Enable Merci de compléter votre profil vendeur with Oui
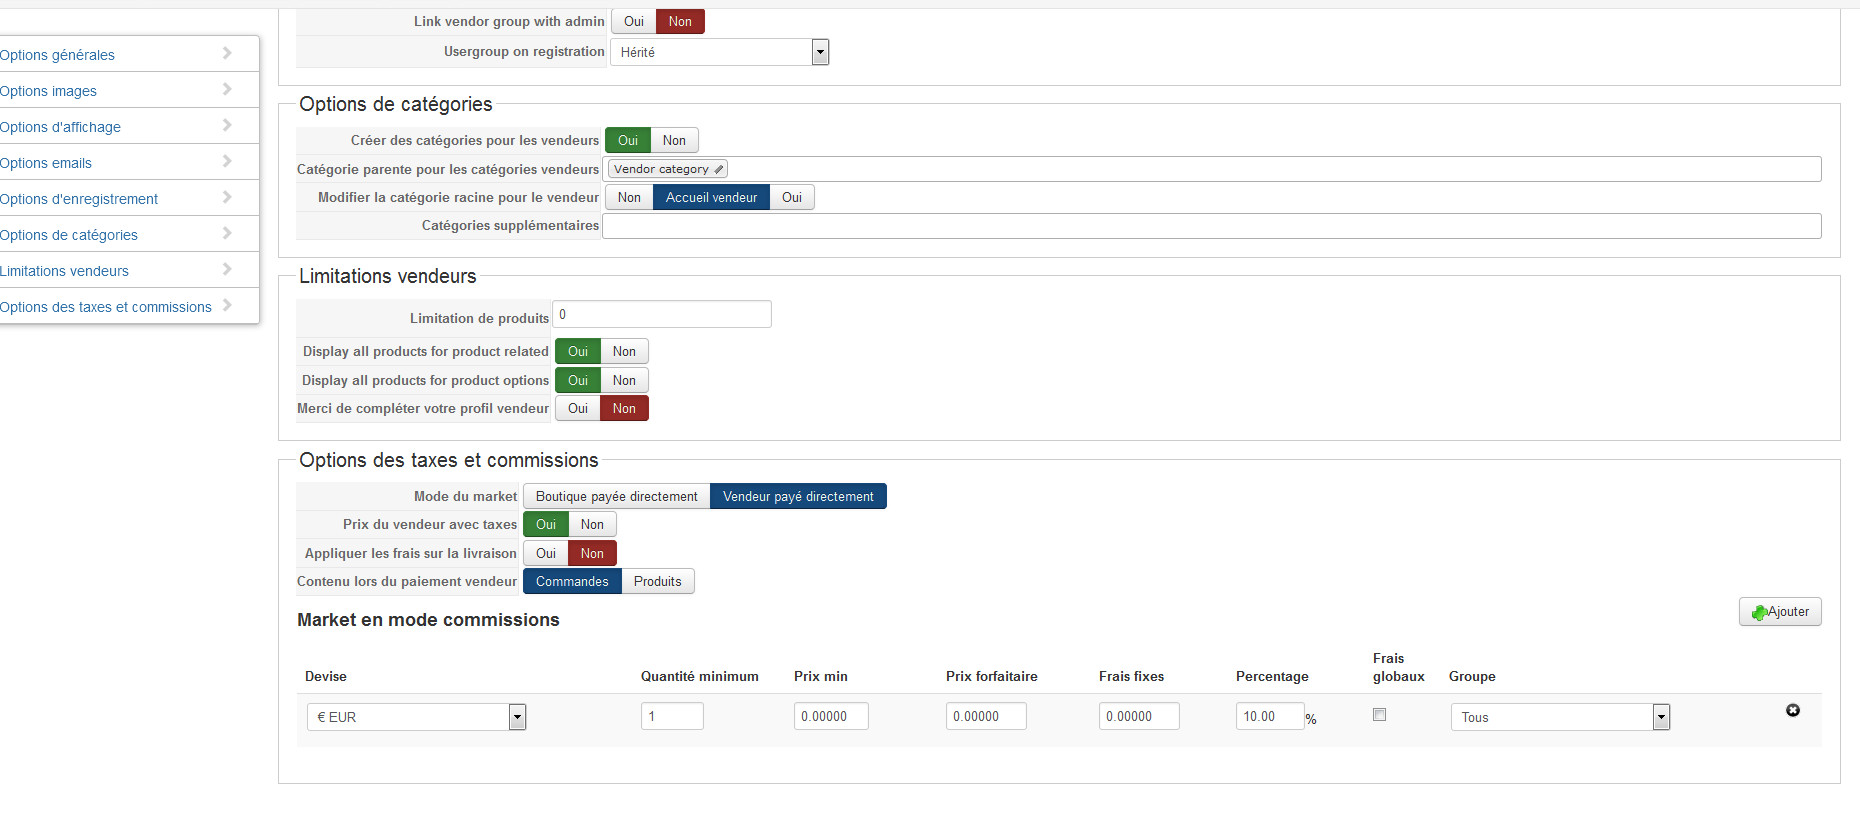 tap(578, 408)
